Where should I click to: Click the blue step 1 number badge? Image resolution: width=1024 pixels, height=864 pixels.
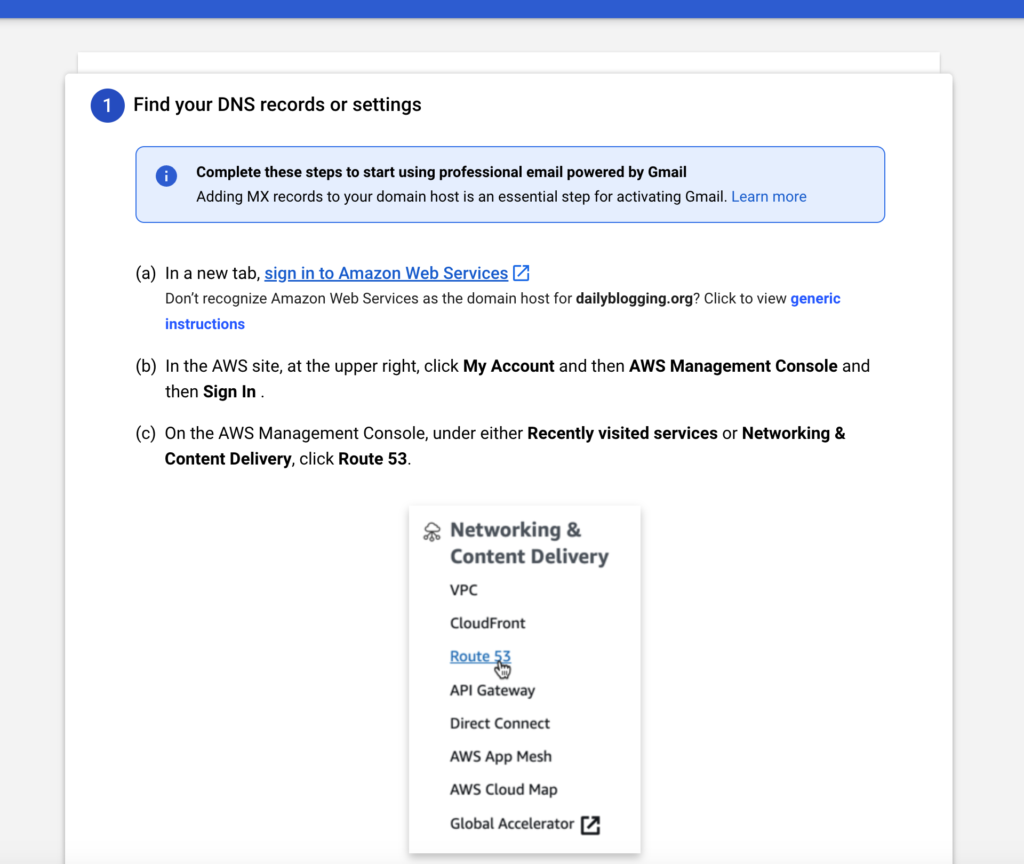107,105
